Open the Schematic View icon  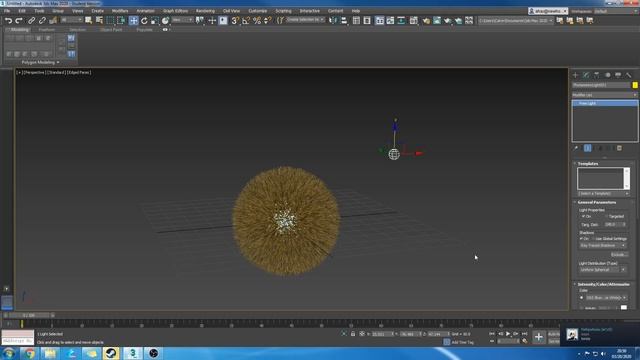tap(401, 20)
